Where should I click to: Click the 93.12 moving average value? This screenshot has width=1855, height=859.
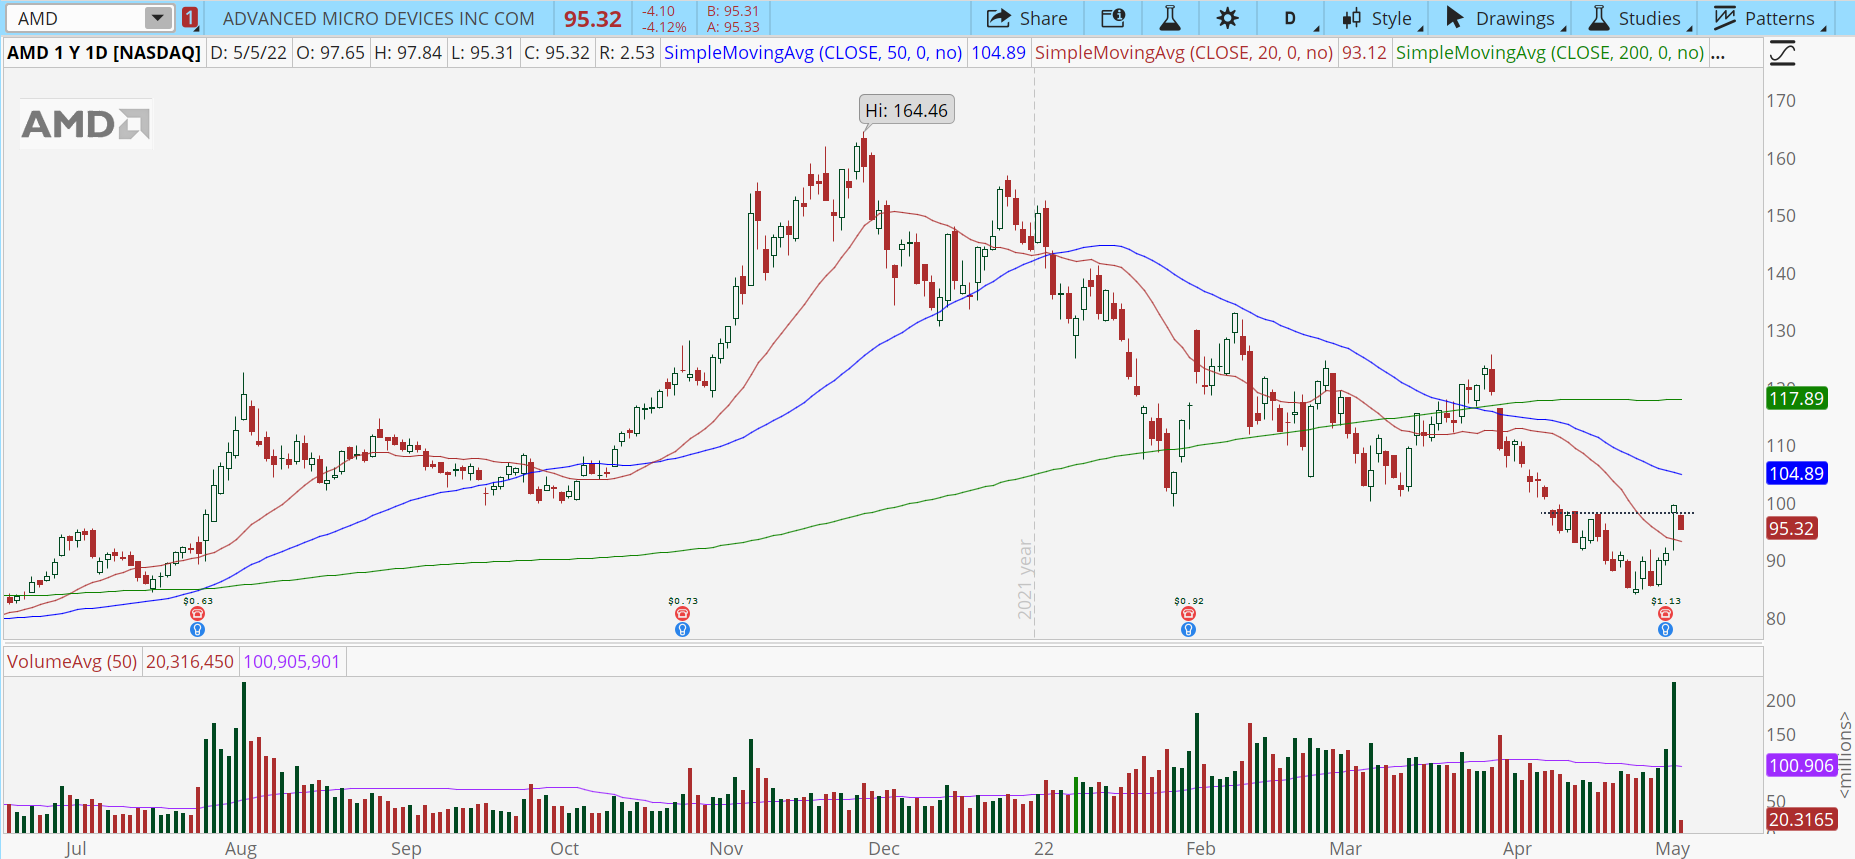(1364, 53)
